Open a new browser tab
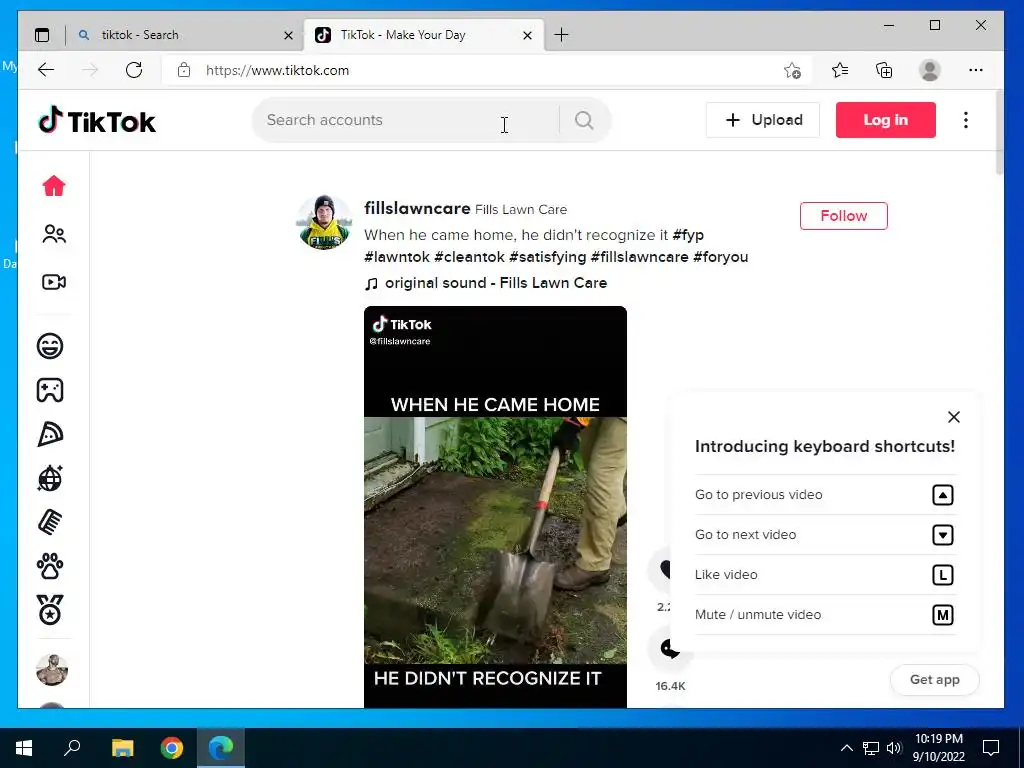This screenshot has width=1024, height=768. pos(561,35)
